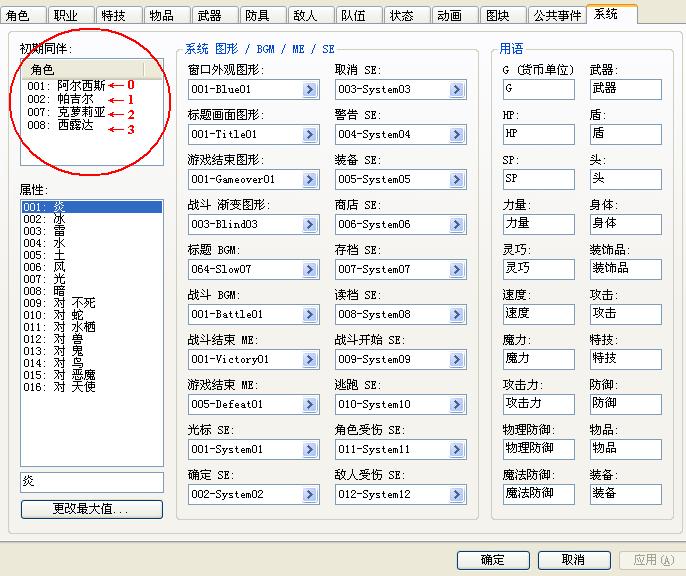The width and height of the screenshot is (686, 576).
Task: Click the 灵巧 term field
Action: (539, 269)
